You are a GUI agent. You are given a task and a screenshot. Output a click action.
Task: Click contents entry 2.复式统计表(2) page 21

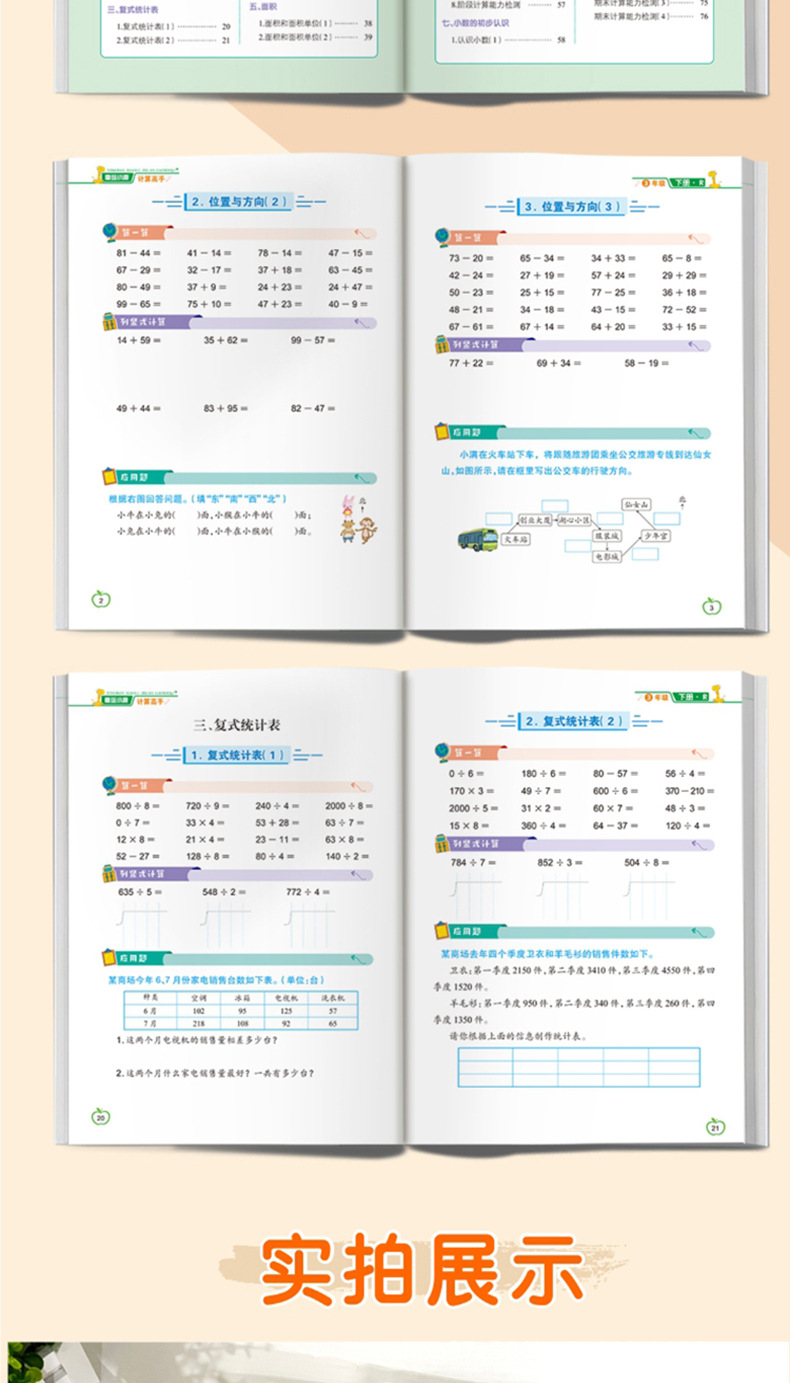click(173, 40)
